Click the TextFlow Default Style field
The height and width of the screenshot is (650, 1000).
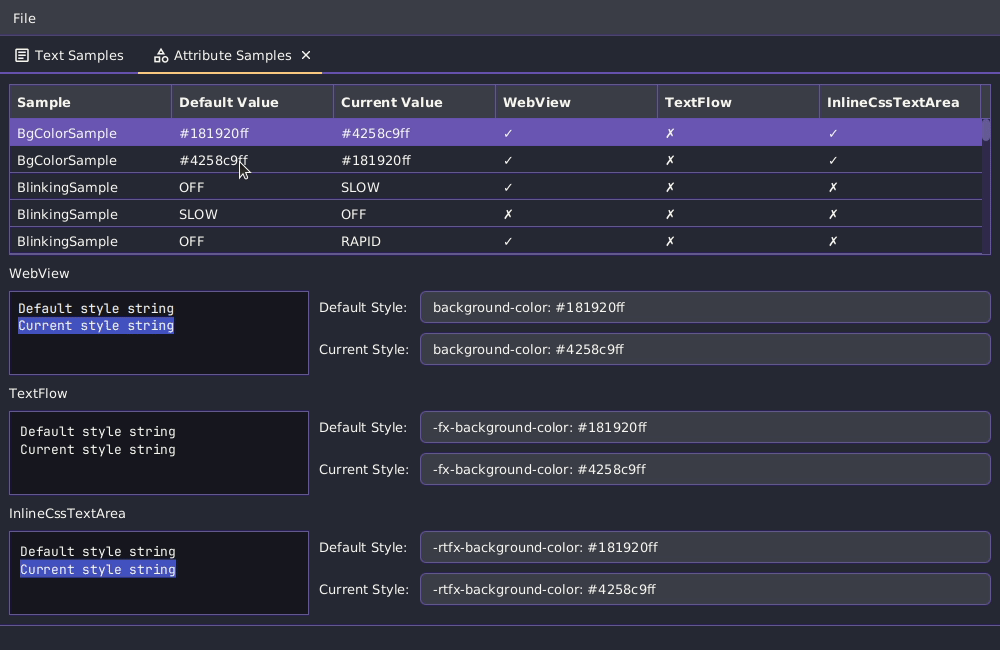tap(704, 427)
